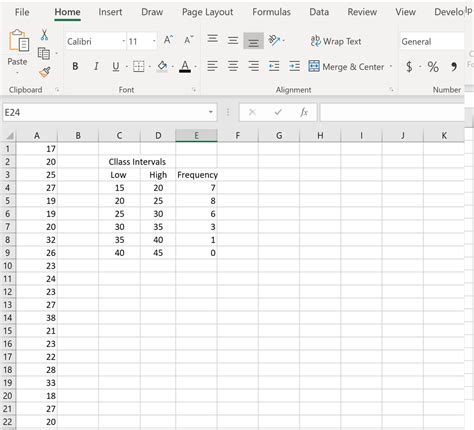Center text horizontally in cell
This screenshot has width=474, height=430.
coord(233,66)
